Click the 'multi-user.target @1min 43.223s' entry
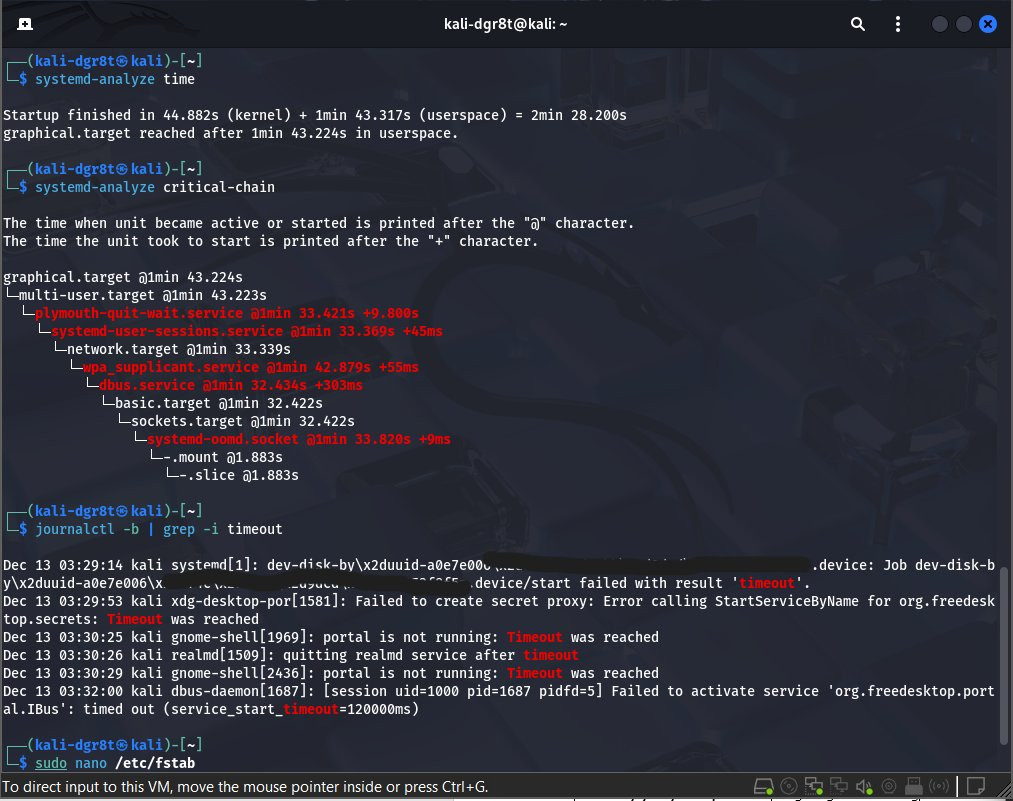The image size is (1013, 801). pos(142,295)
